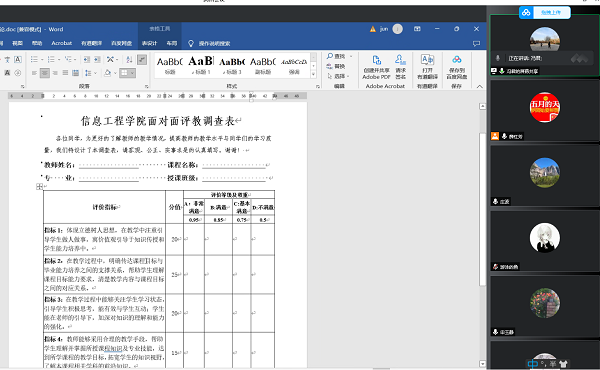
Task: Toggle center alignment in paragraph group
Action: click(x=45, y=73)
